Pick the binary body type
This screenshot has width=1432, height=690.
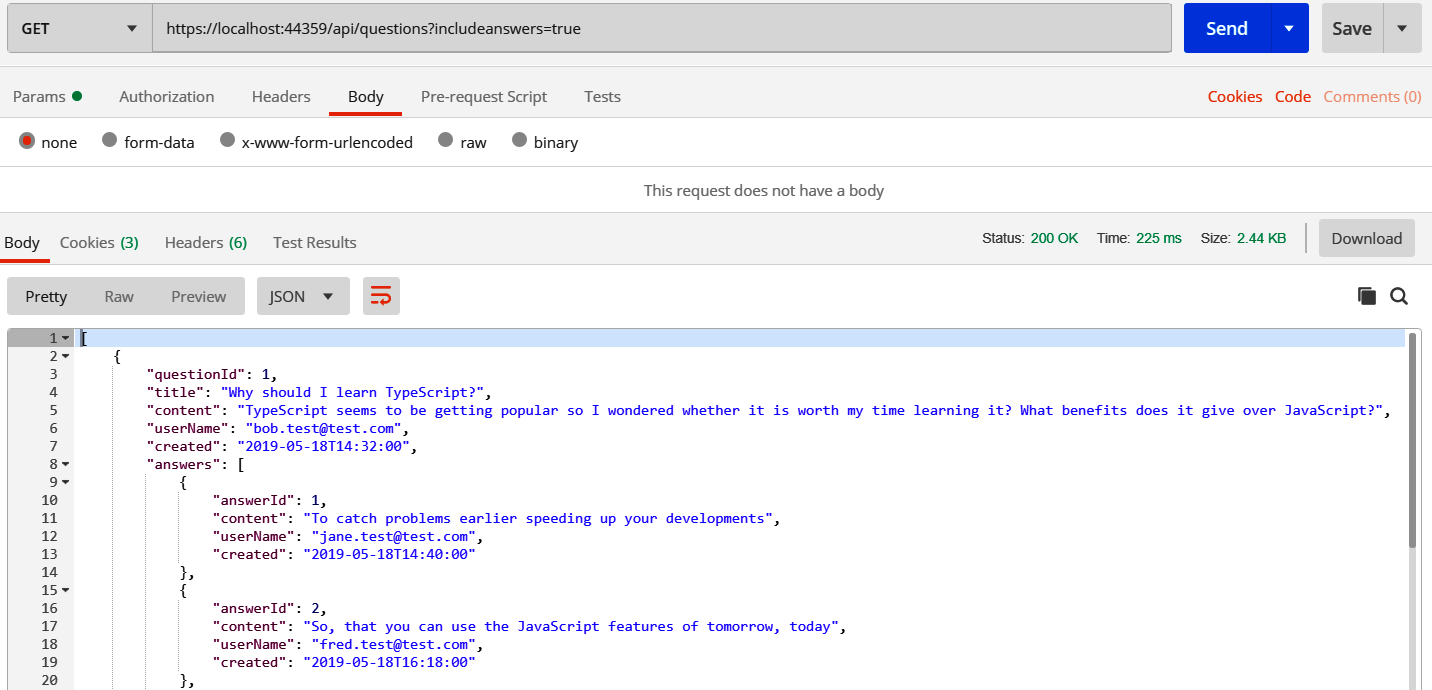tap(519, 142)
